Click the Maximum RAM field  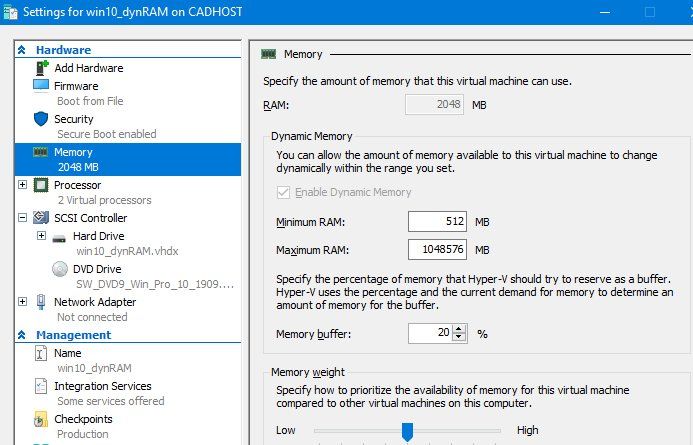437,249
